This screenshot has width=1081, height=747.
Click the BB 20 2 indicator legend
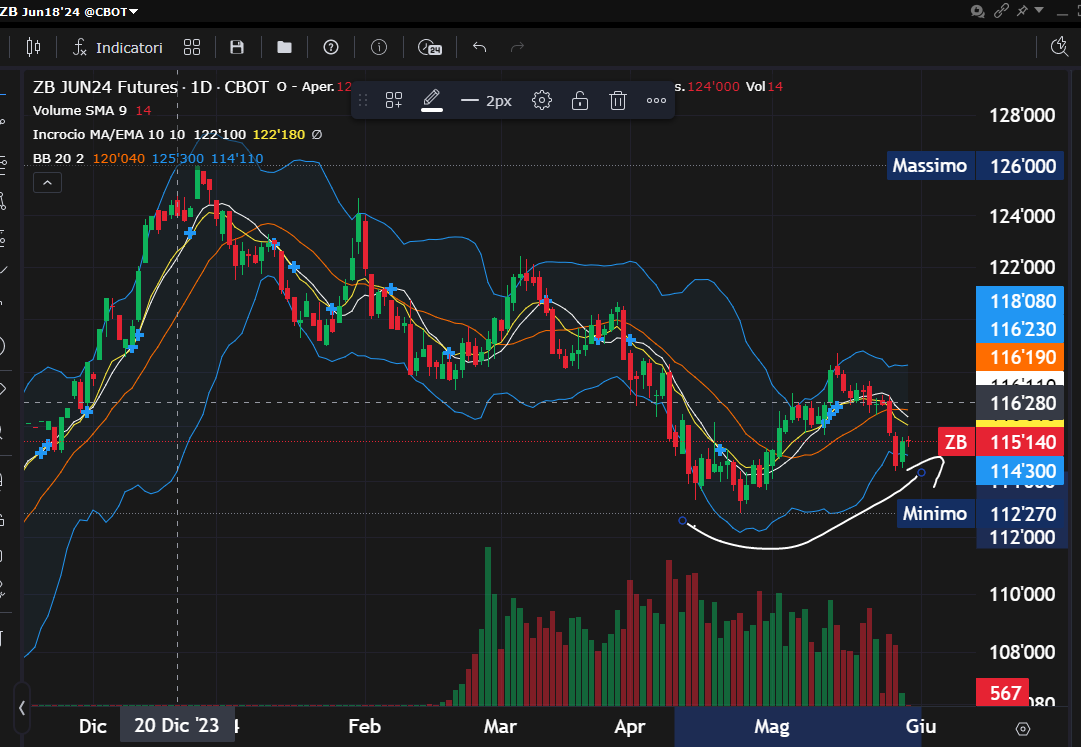click(59, 158)
